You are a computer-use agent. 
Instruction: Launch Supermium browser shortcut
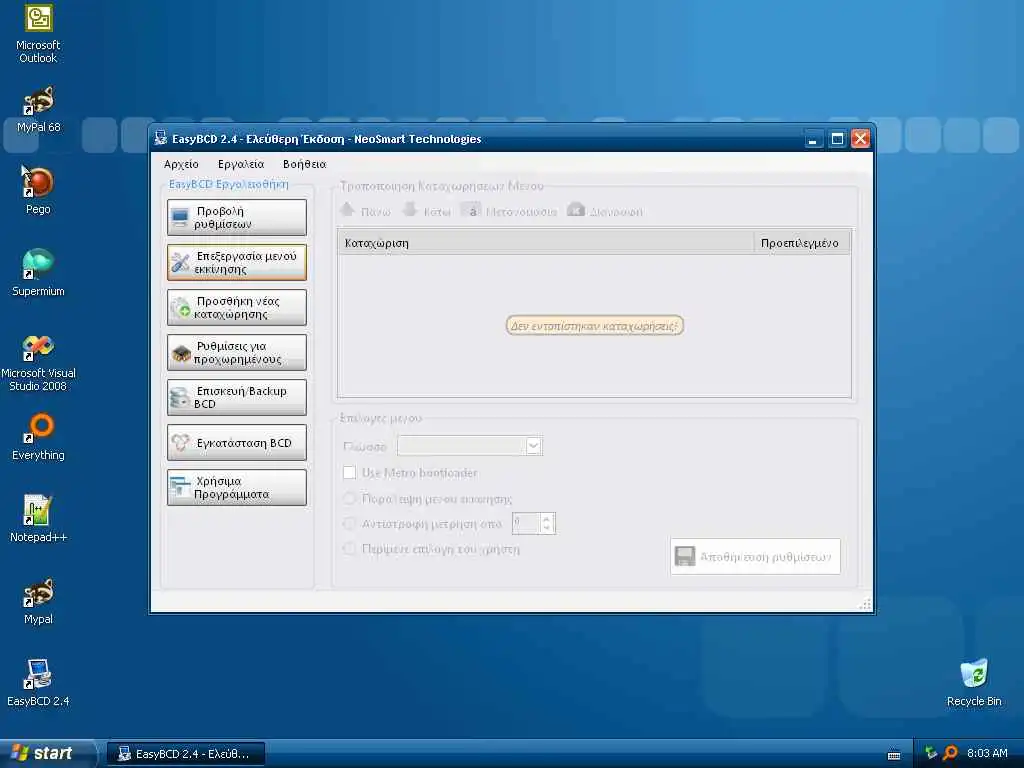38,273
